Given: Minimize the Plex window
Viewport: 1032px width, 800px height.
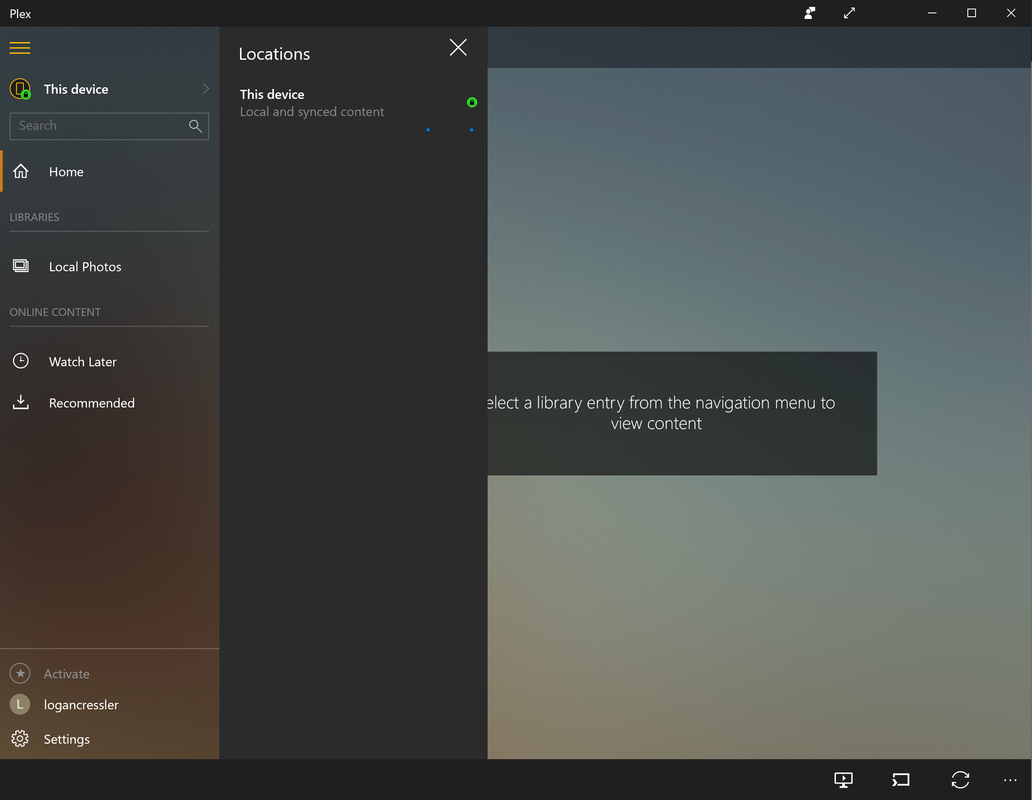Looking at the screenshot, I should pos(932,13).
